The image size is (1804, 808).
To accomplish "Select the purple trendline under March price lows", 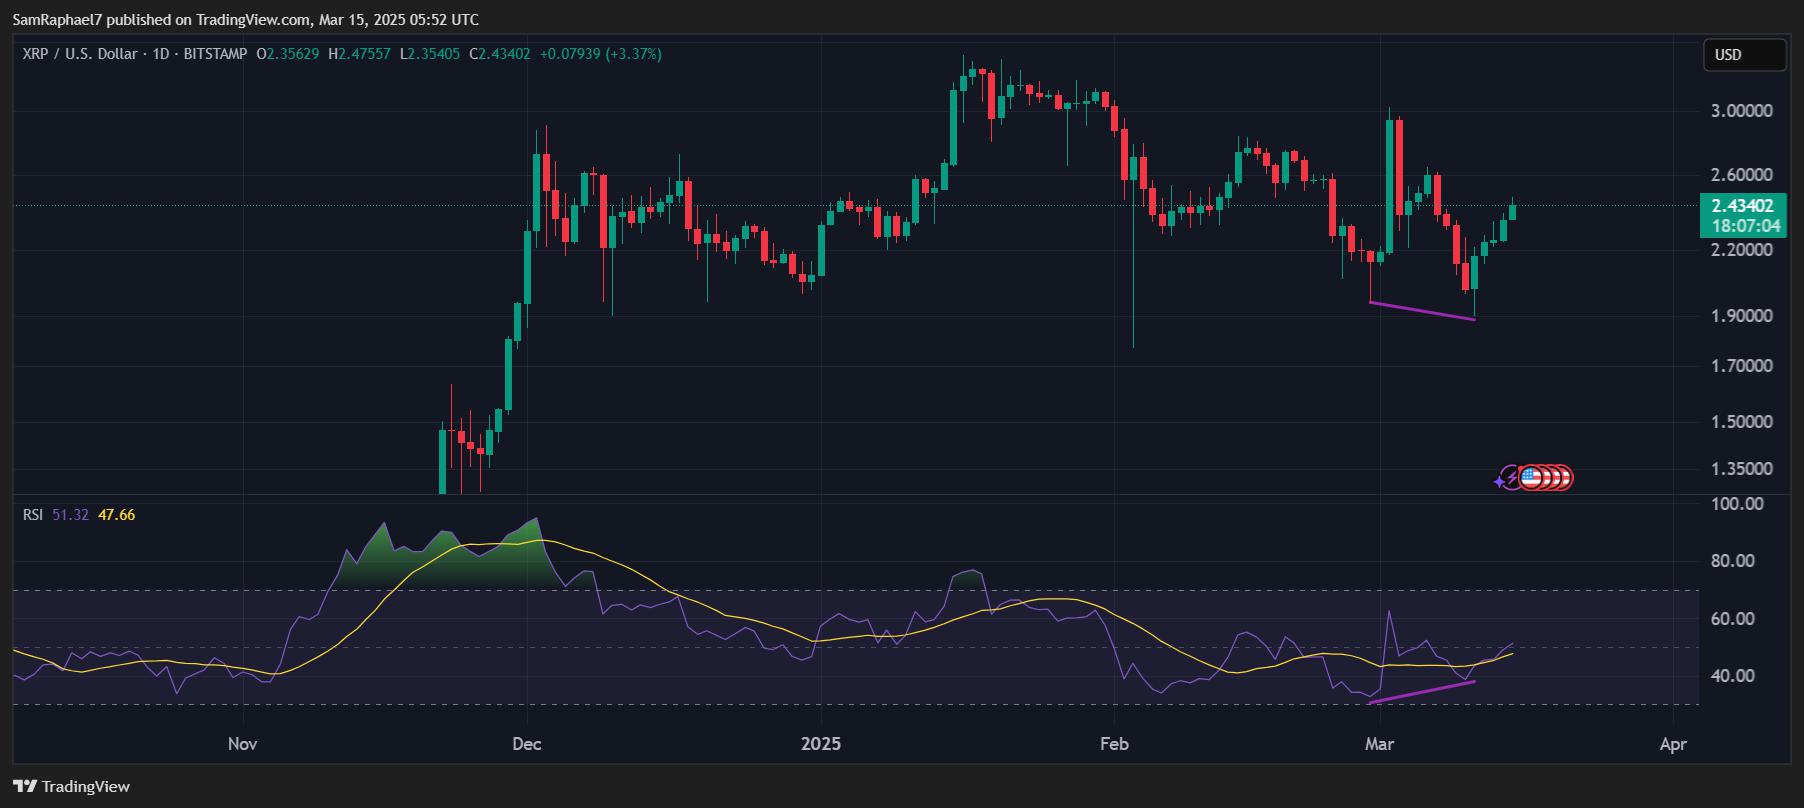I will [1422, 311].
